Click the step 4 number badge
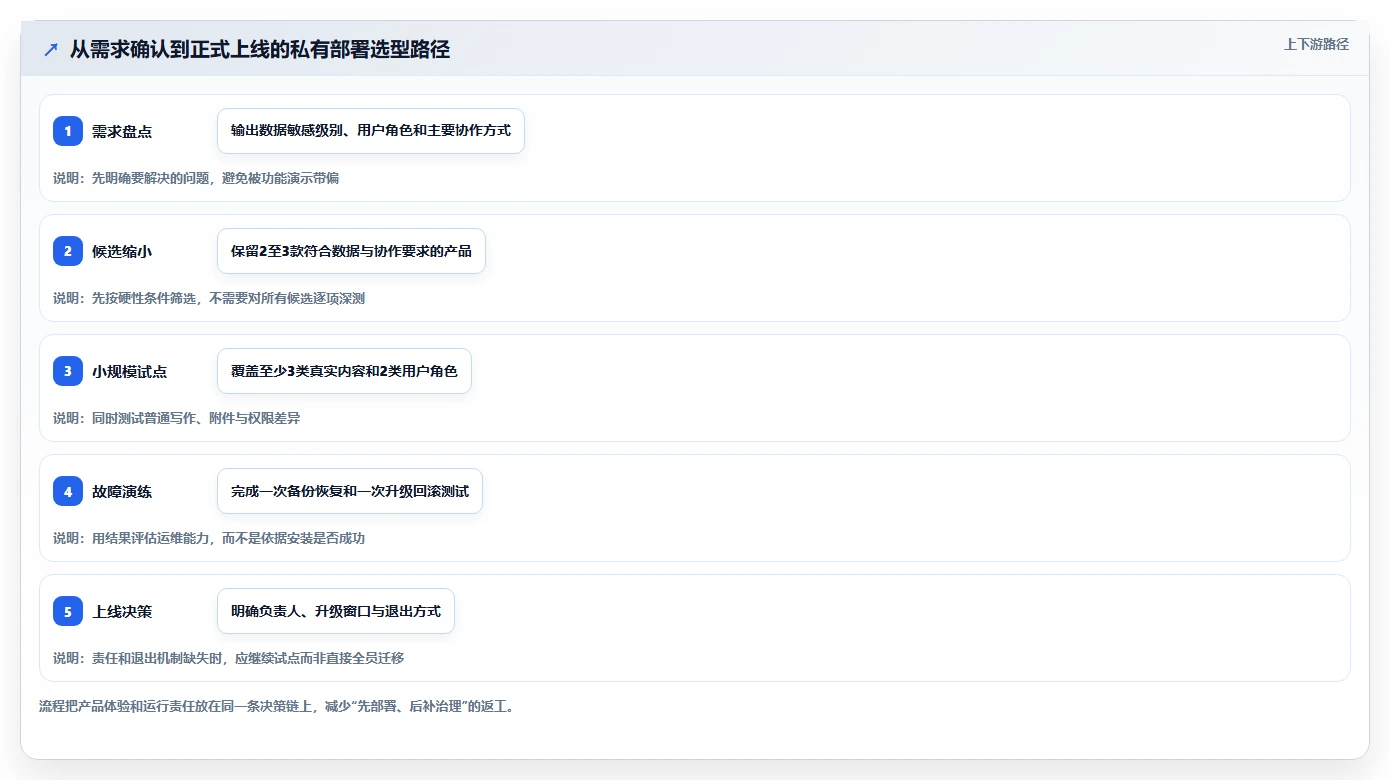Viewport: 1390px width, 780px height. pyautogui.click(x=68, y=491)
